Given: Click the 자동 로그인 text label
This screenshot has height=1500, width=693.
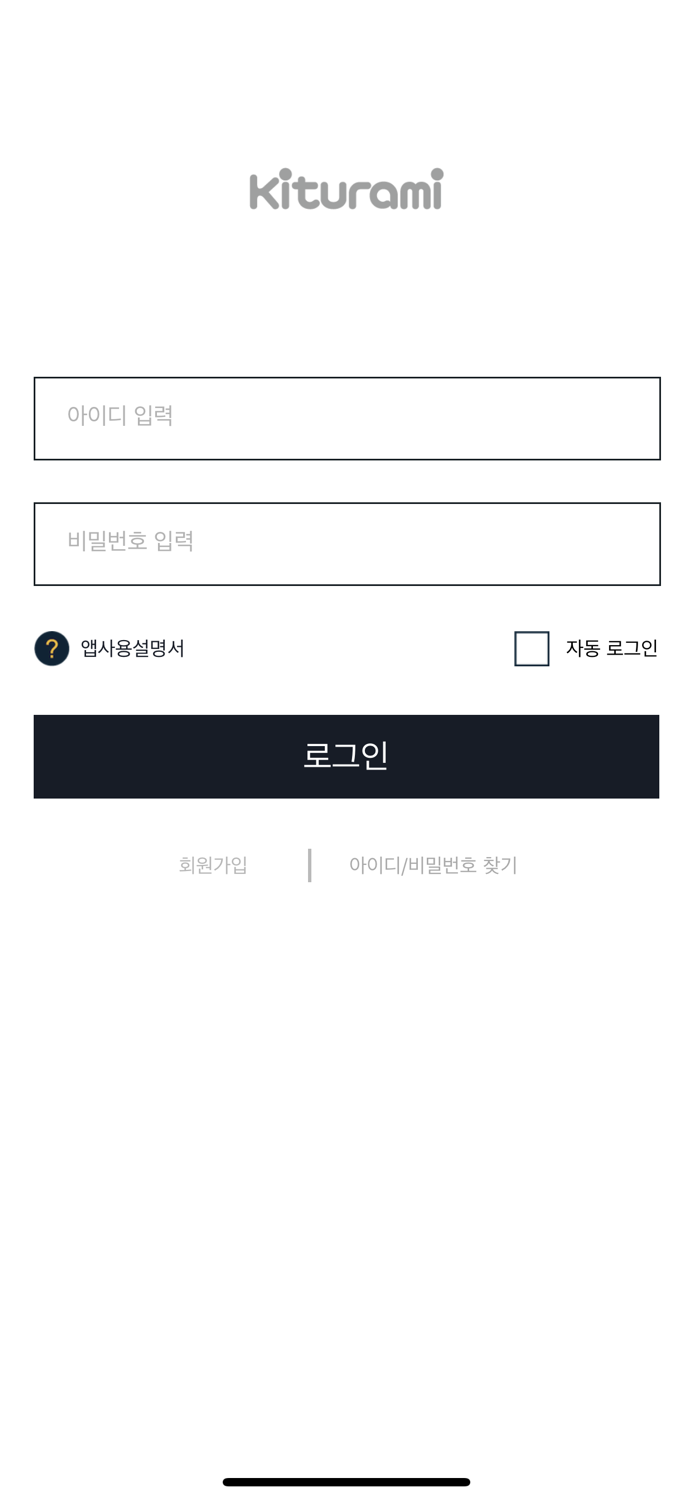Looking at the screenshot, I should 610,648.
